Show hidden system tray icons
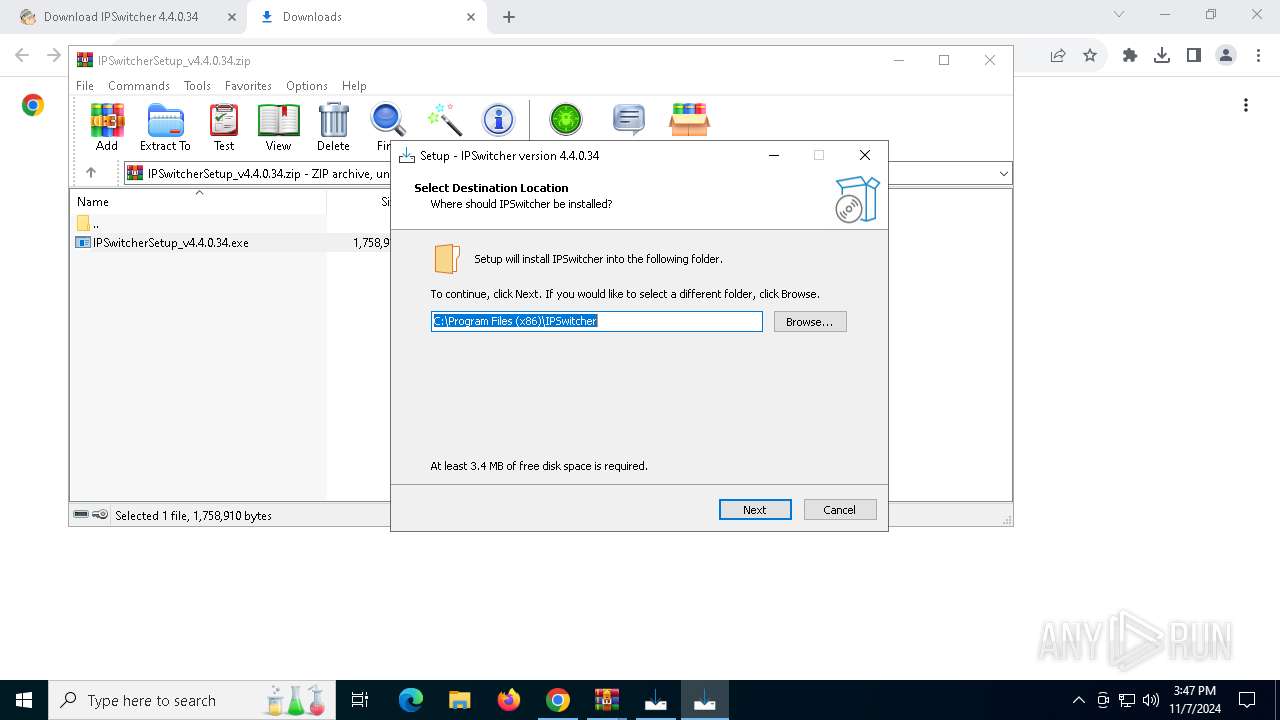The image size is (1280, 720). click(1078, 700)
